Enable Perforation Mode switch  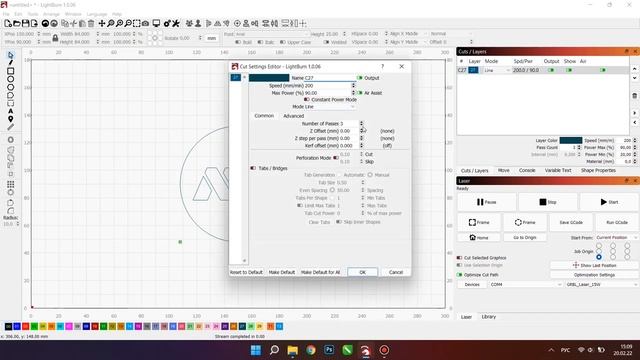click(x=336, y=158)
